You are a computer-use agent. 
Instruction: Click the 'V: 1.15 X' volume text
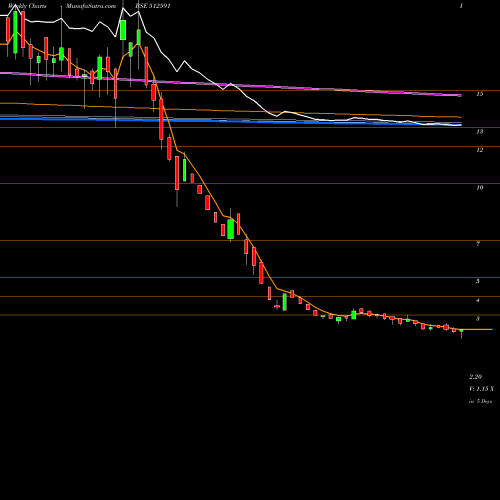click(x=481, y=389)
